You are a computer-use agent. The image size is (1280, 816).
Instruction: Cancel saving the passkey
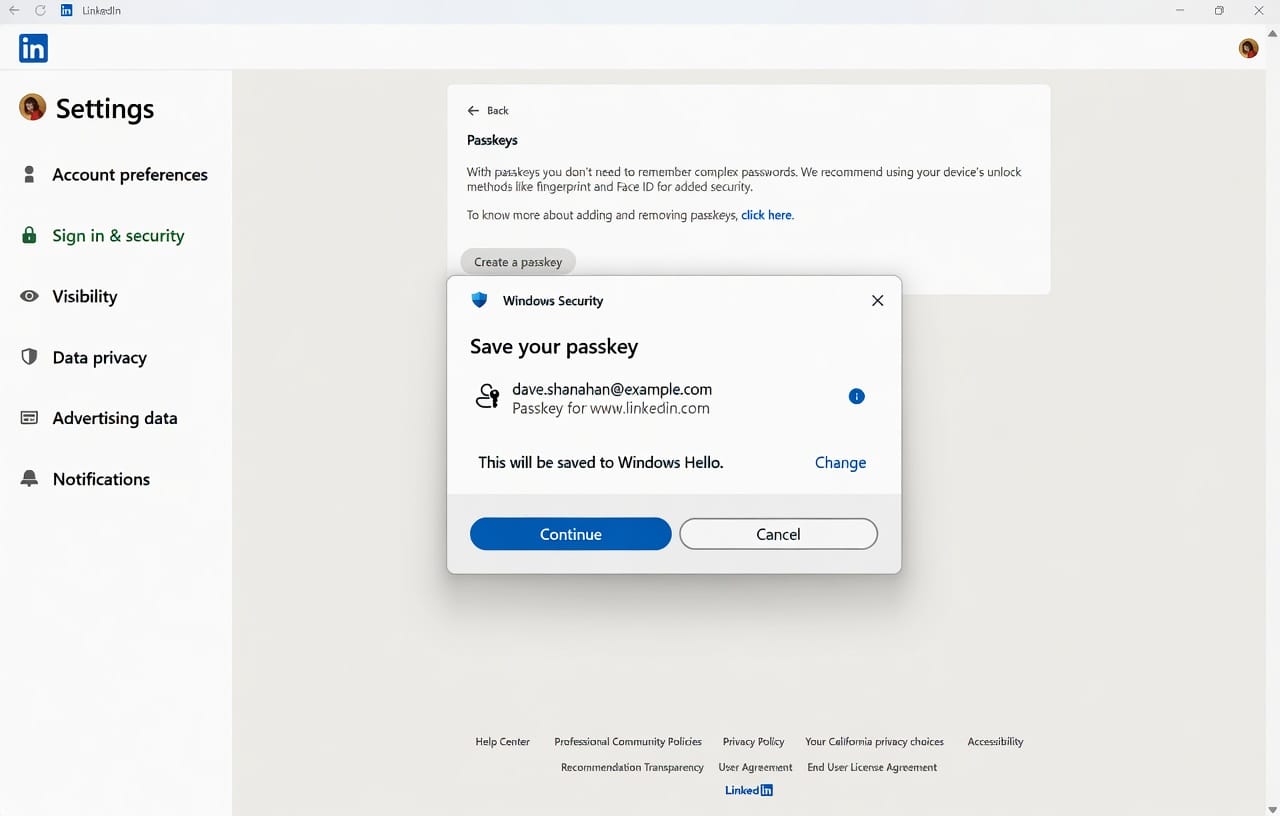tap(777, 533)
